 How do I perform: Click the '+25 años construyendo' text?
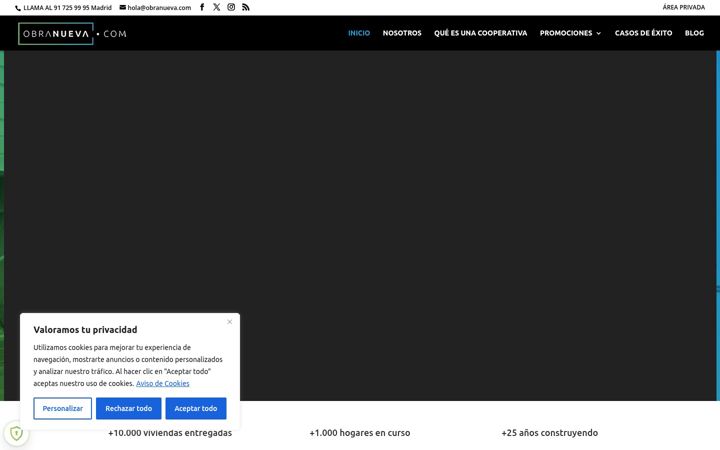pos(550,433)
